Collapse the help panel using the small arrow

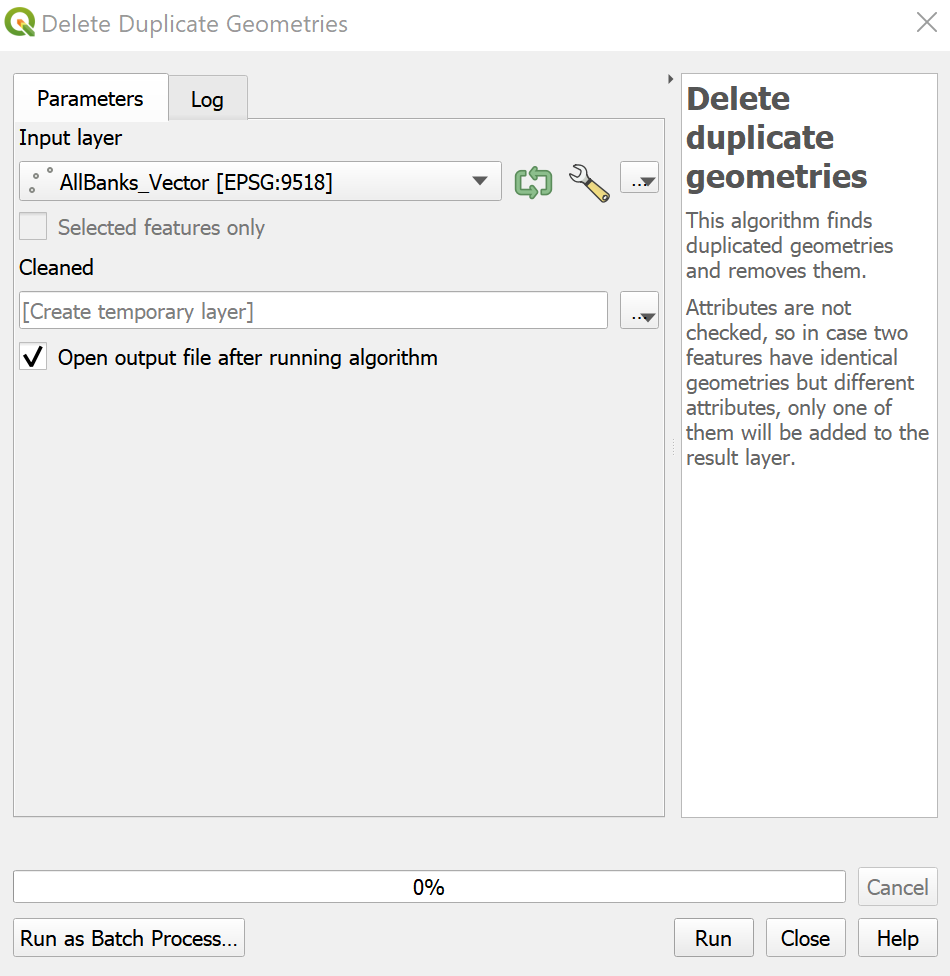coord(669,79)
